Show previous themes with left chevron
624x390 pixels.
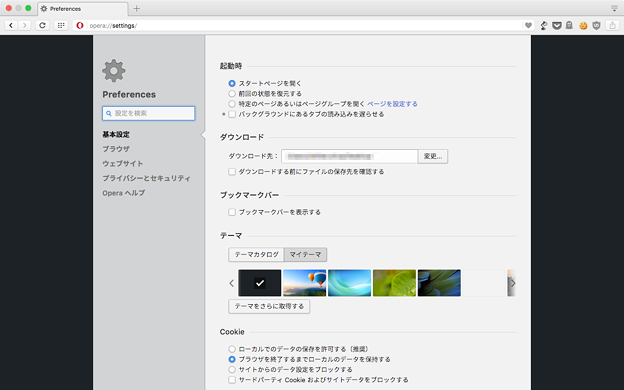point(232,283)
